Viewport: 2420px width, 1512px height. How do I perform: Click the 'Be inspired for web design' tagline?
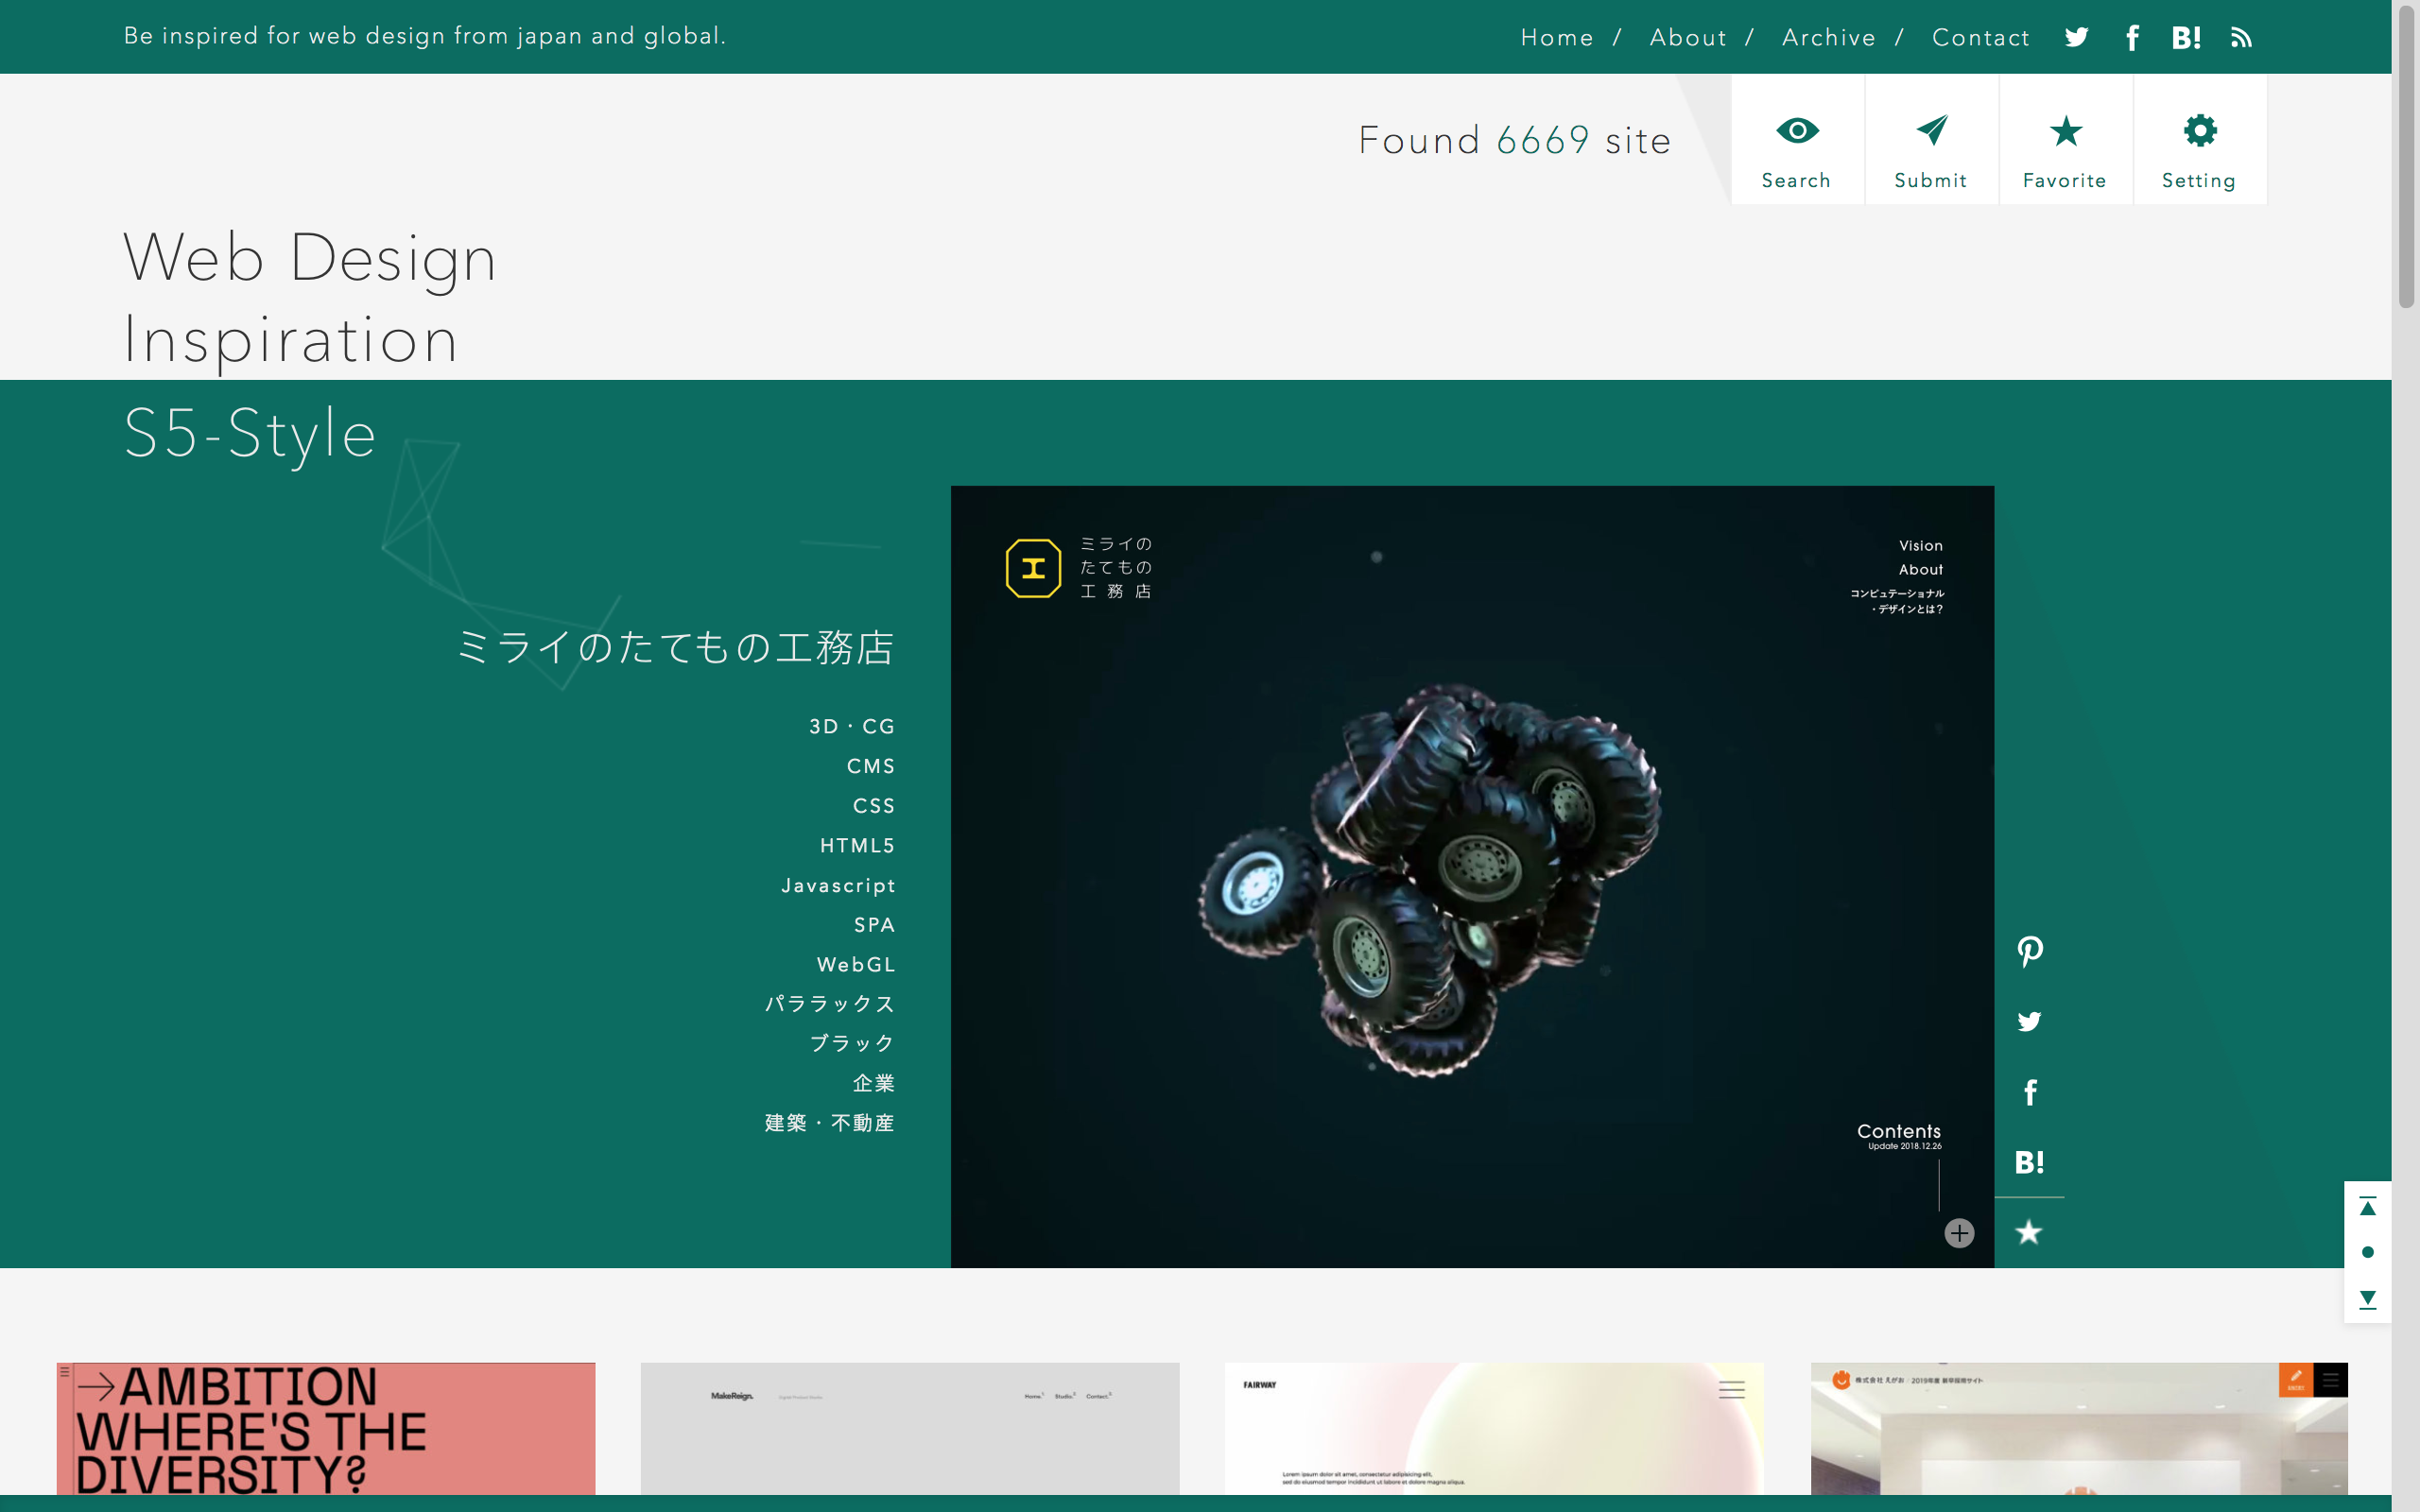(x=425, y=36)
